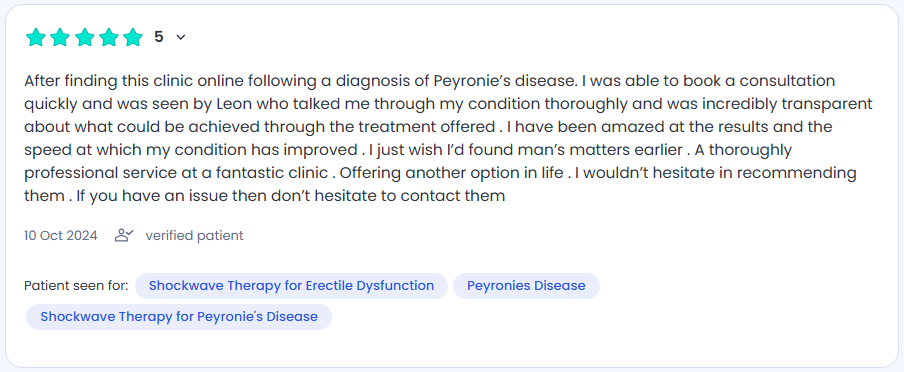
Task: Open Shockwave Therapy for Erectile Dysfunction tag
Action: [291, 285]
